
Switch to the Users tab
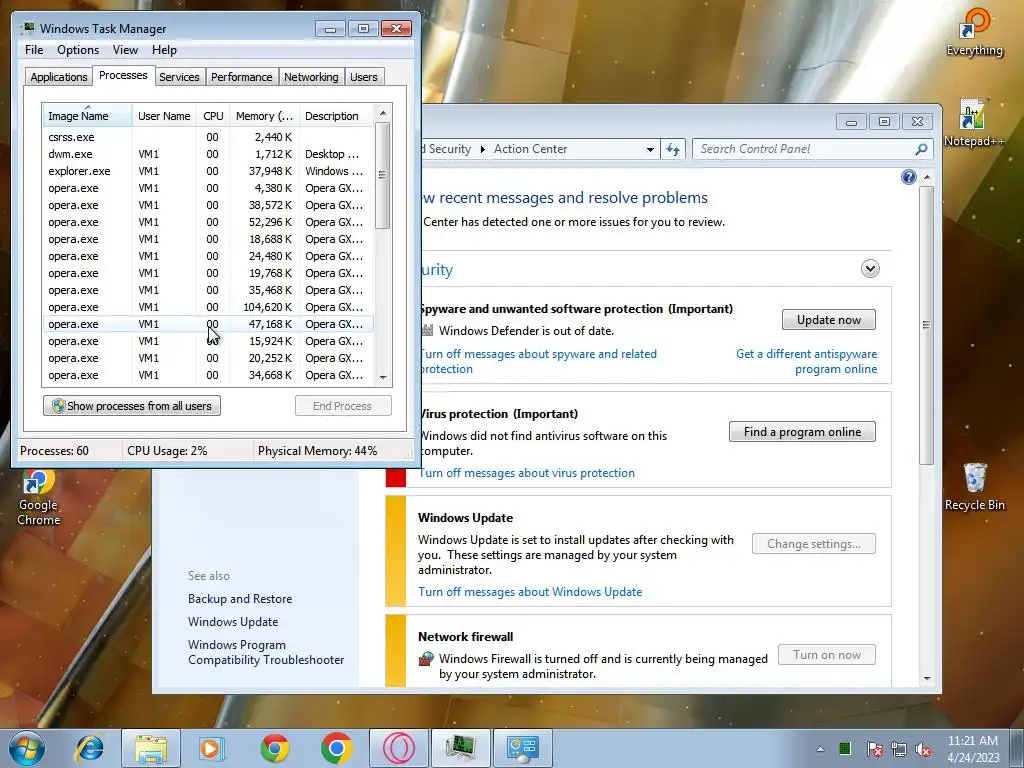363,76
